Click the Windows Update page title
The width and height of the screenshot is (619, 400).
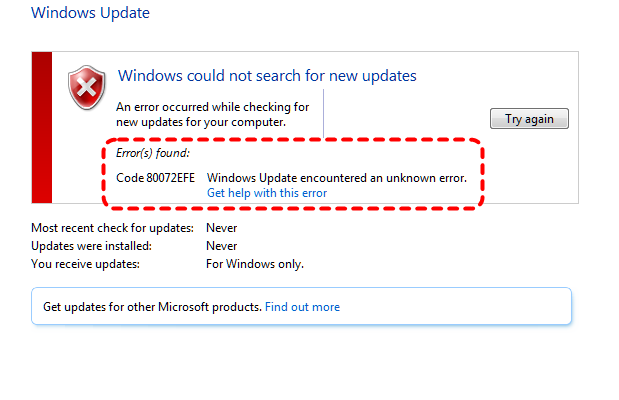tap(90, 15)
